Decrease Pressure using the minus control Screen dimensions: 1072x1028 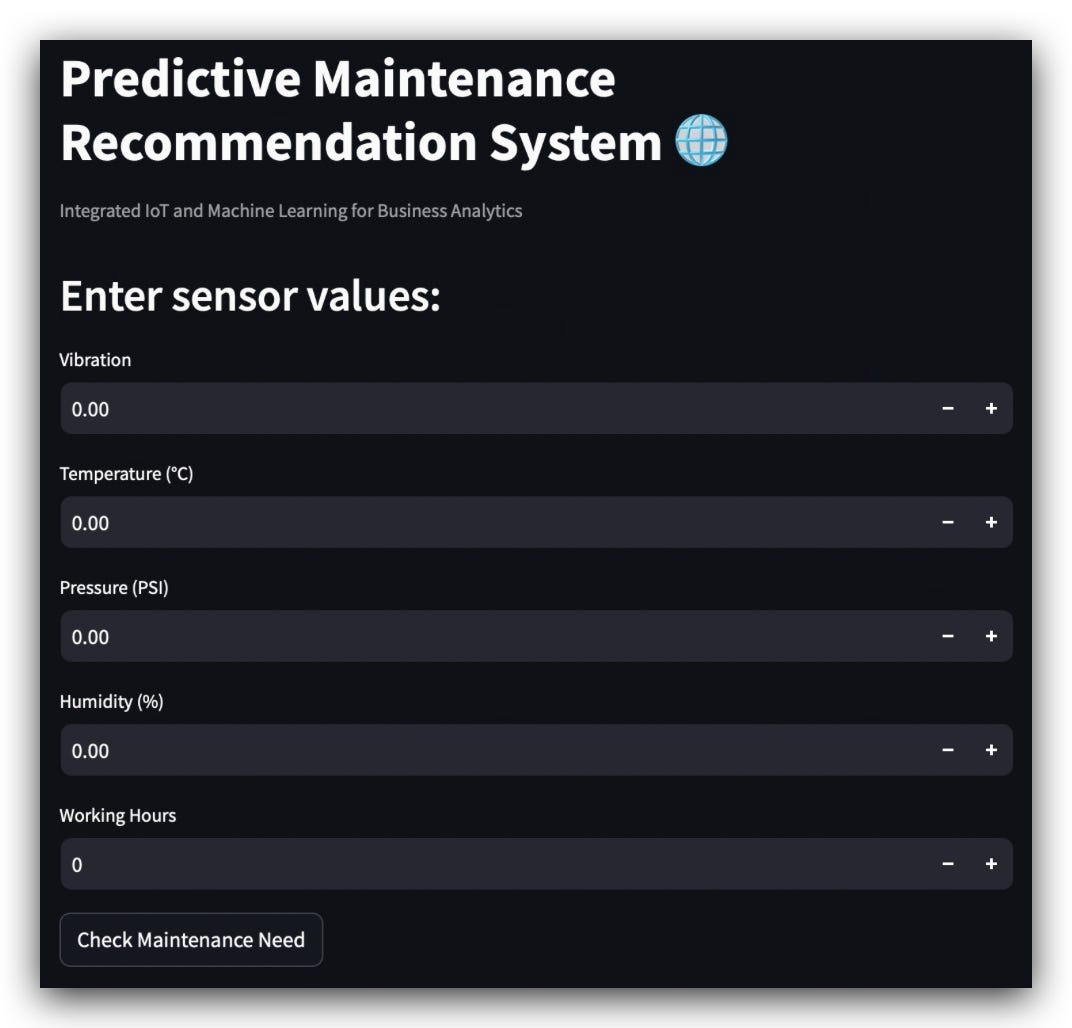point(948,636)
